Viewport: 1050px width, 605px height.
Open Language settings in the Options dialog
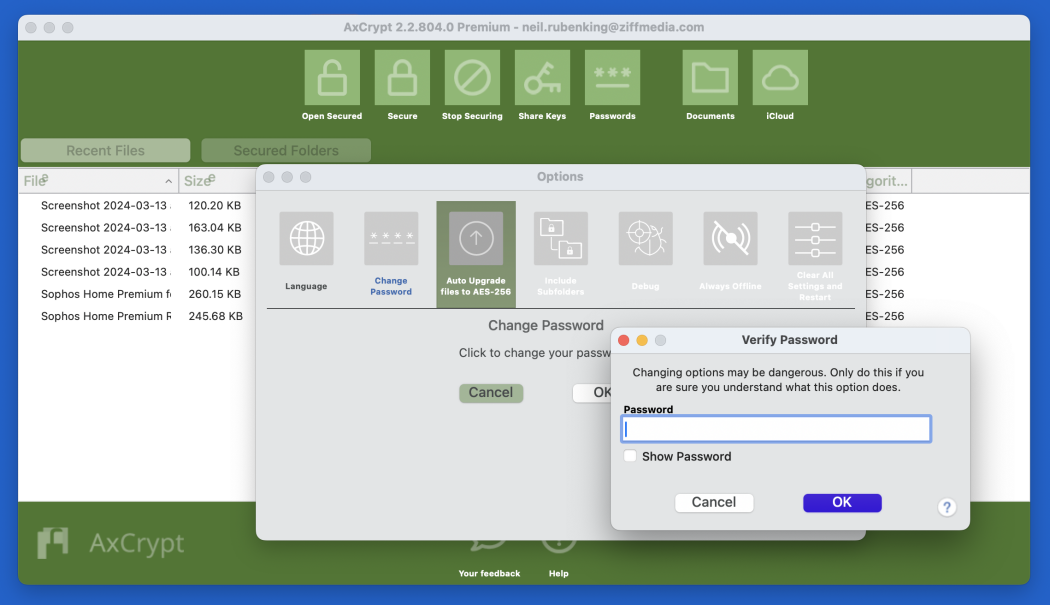pos(306,238)
